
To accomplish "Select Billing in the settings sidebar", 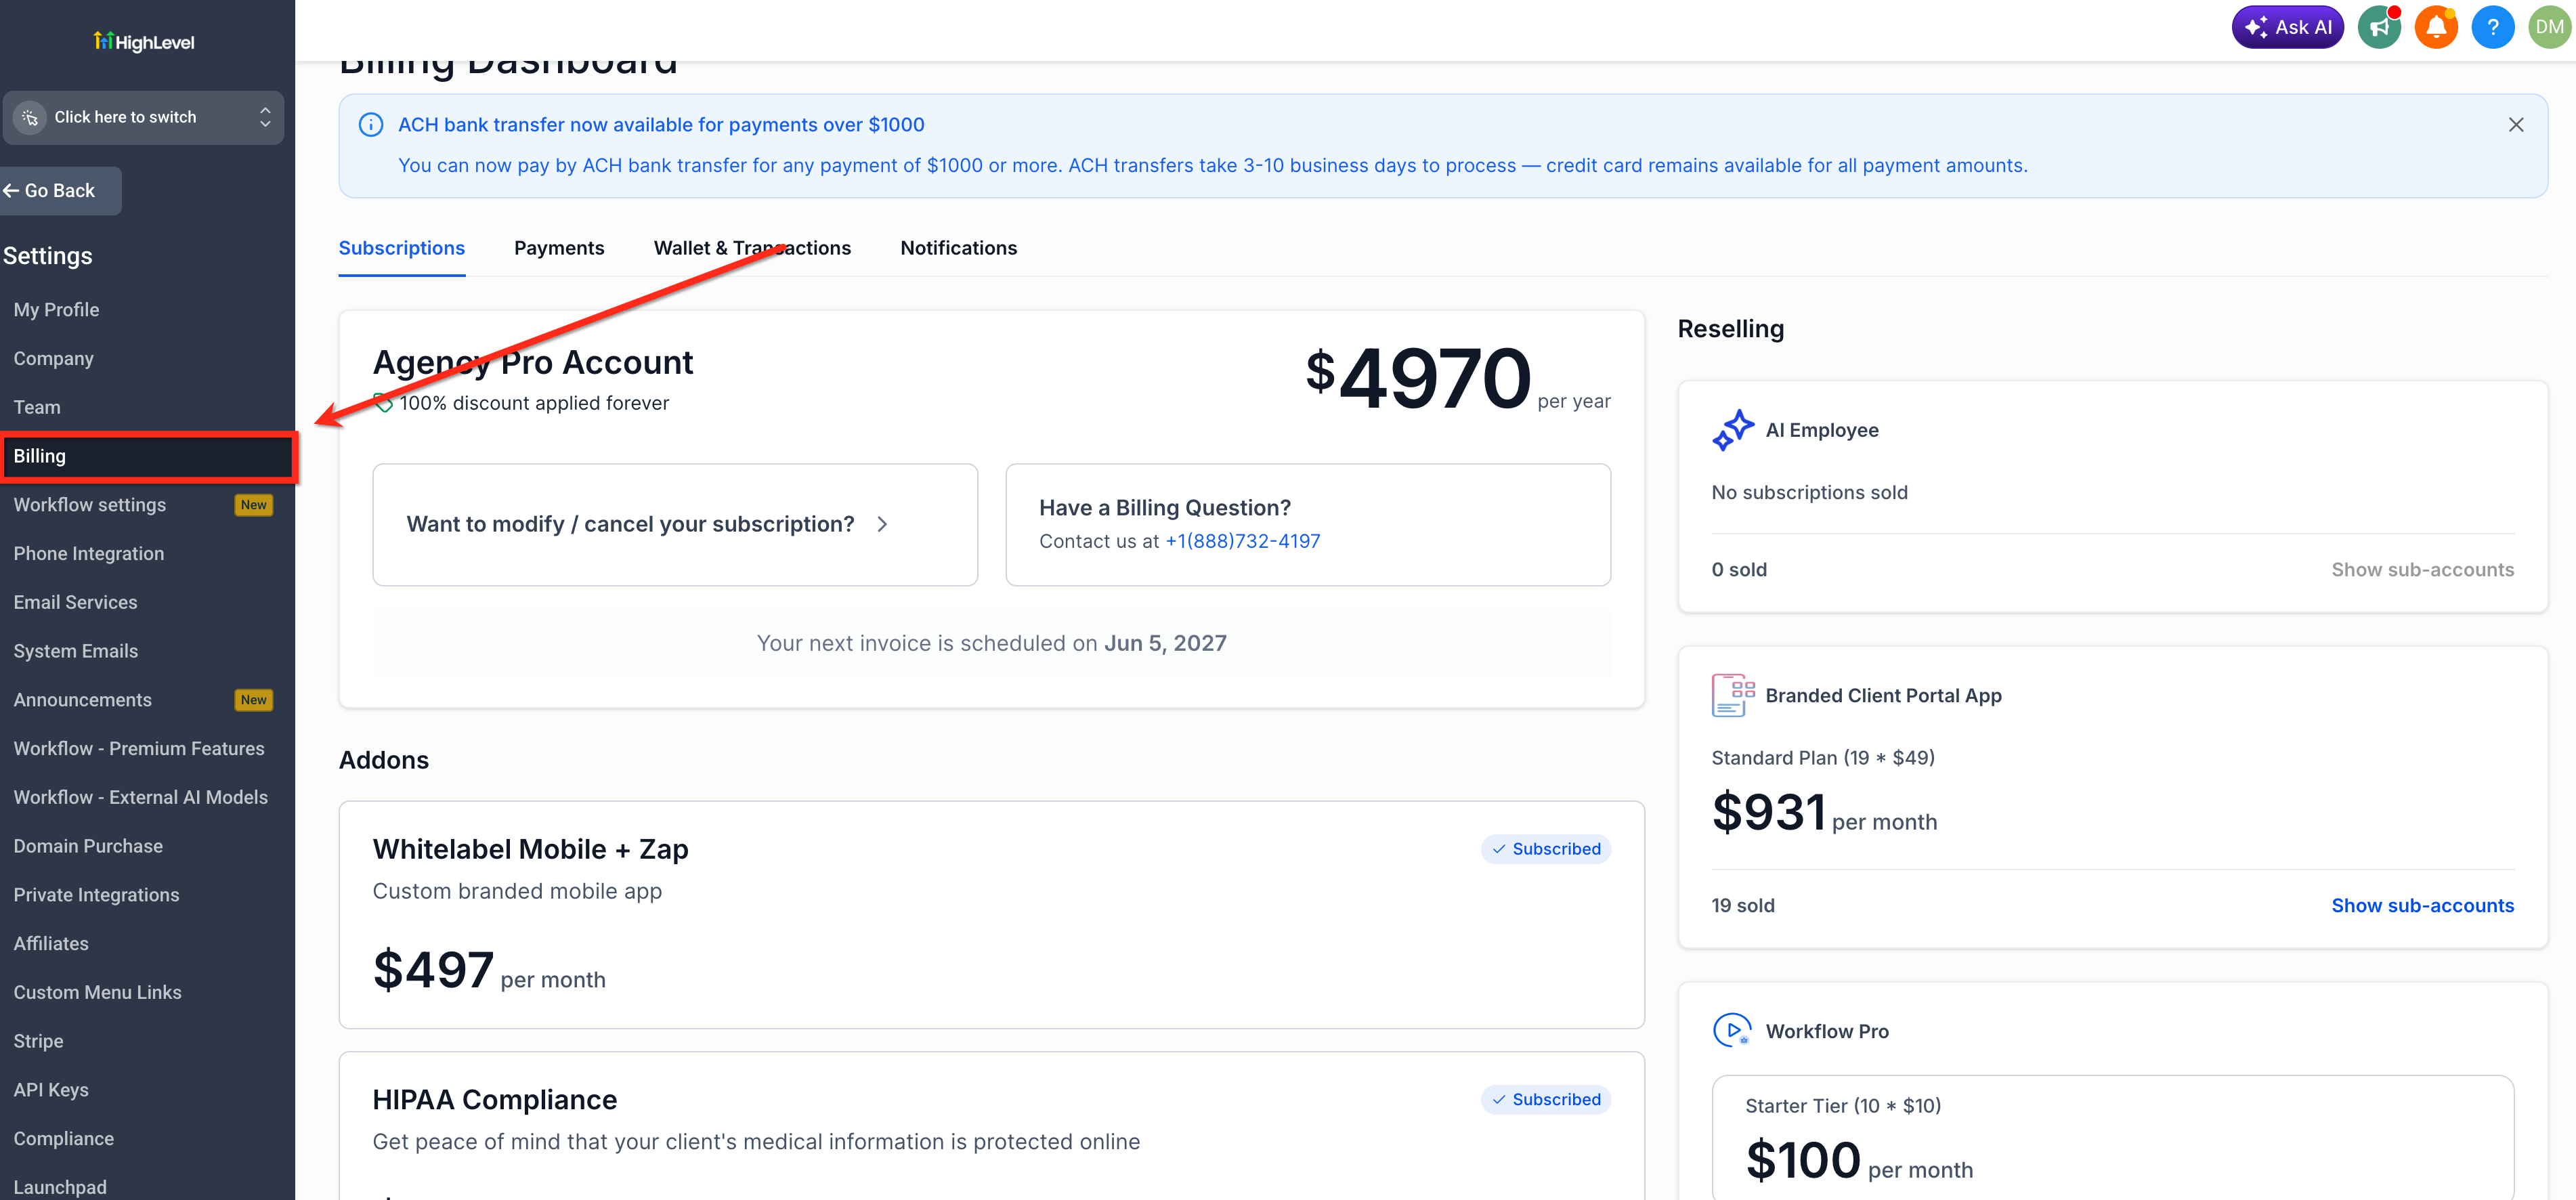I will (x=148, y=456).
